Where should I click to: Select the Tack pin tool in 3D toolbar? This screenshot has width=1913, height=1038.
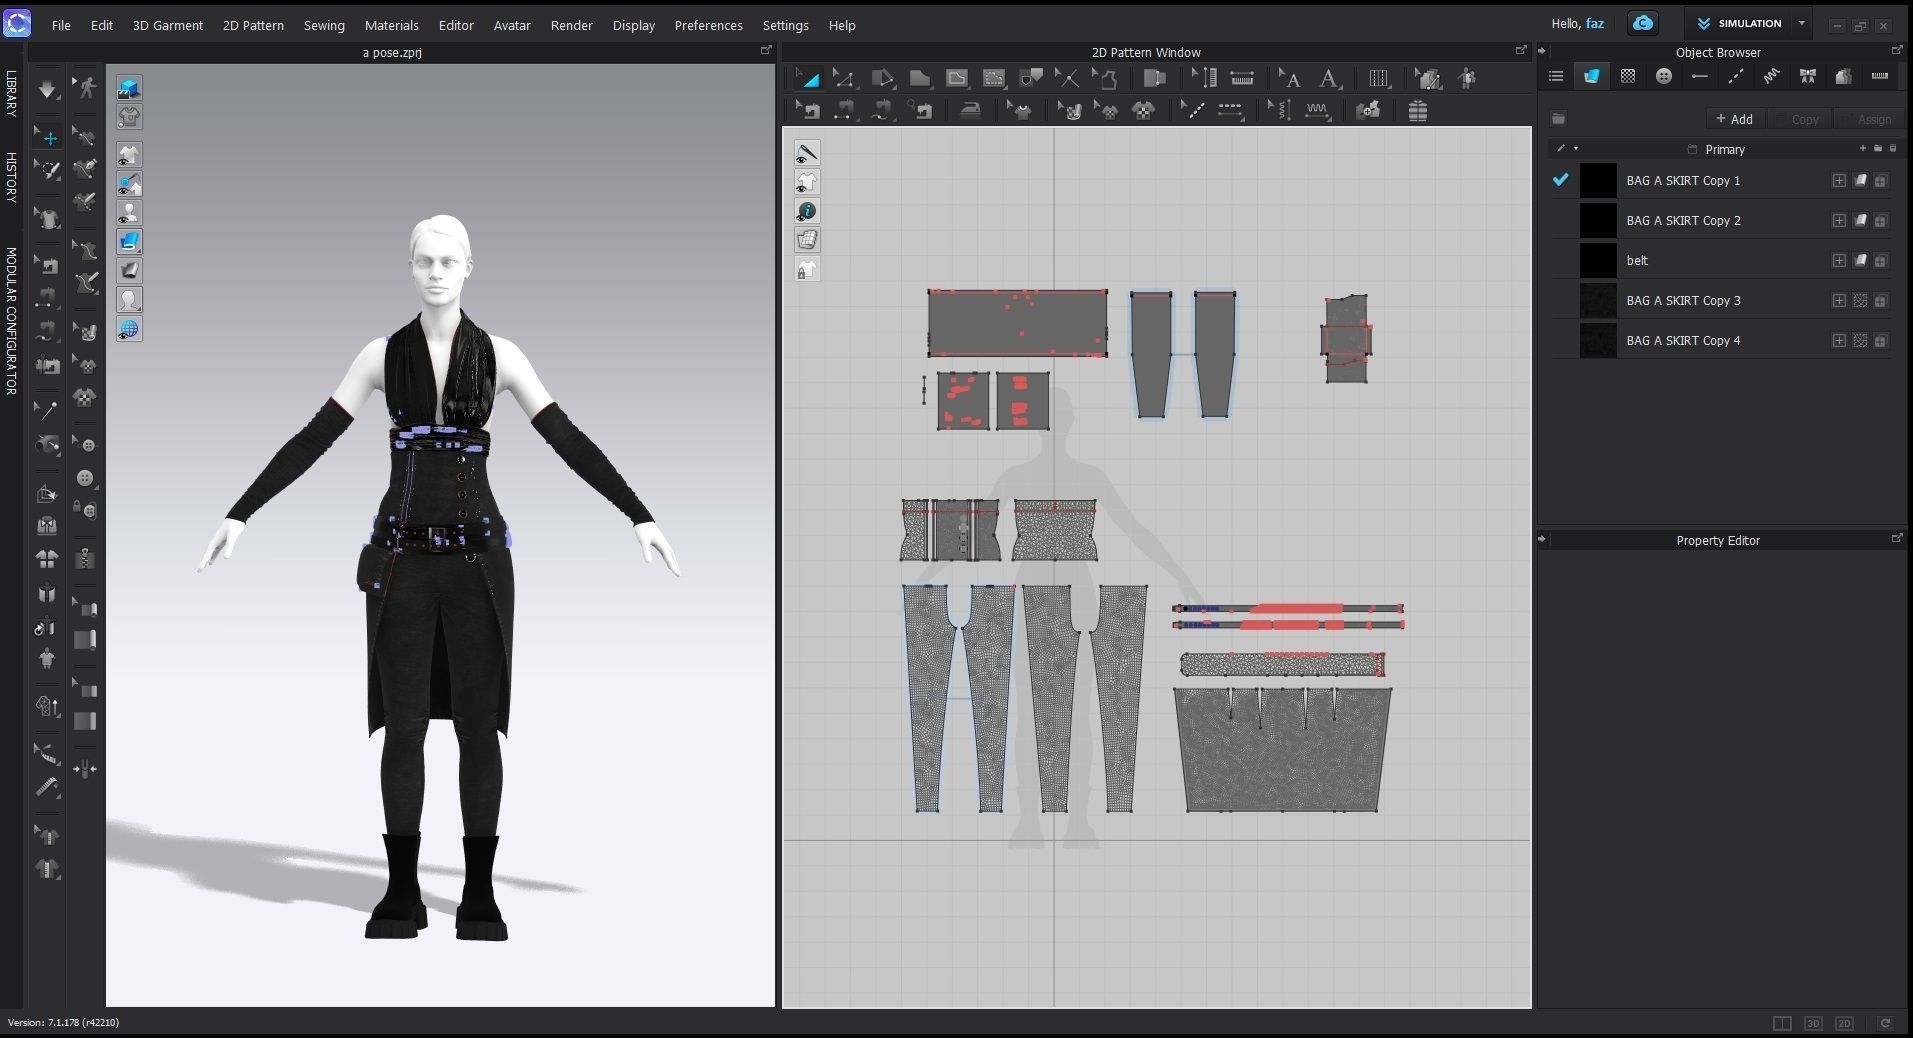pyautogui.click(x=47, y=409)
